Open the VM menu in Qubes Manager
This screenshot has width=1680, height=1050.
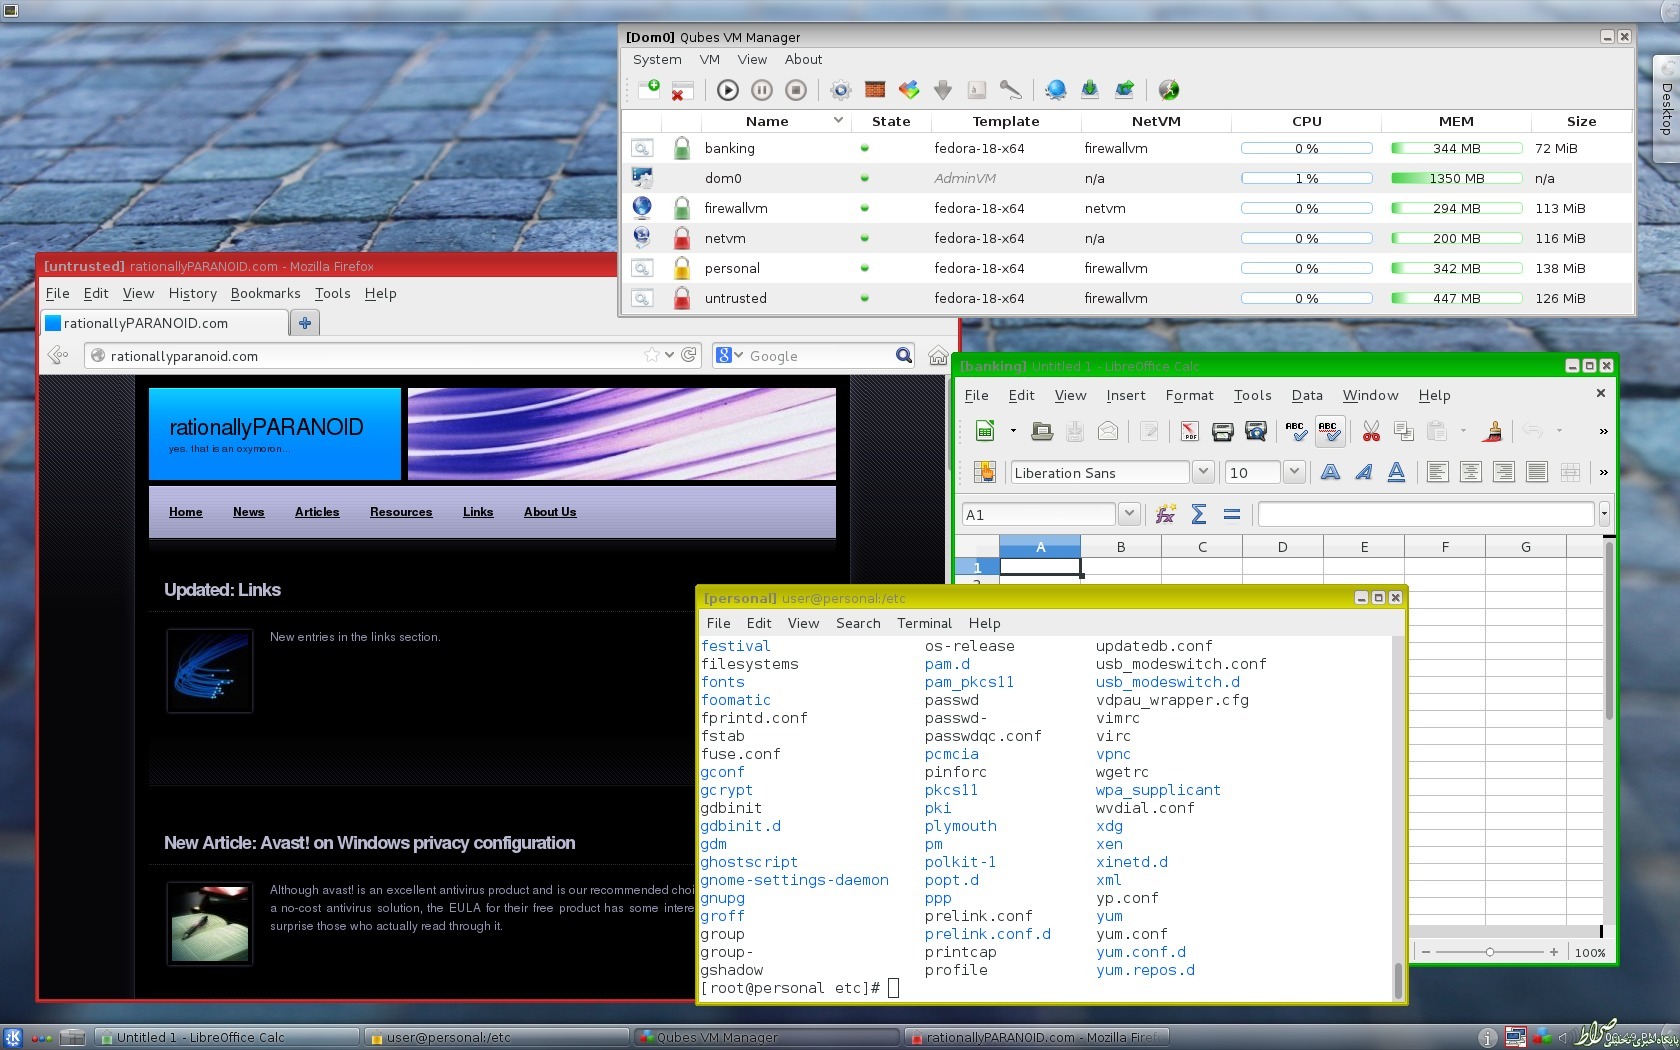point(710,59)
